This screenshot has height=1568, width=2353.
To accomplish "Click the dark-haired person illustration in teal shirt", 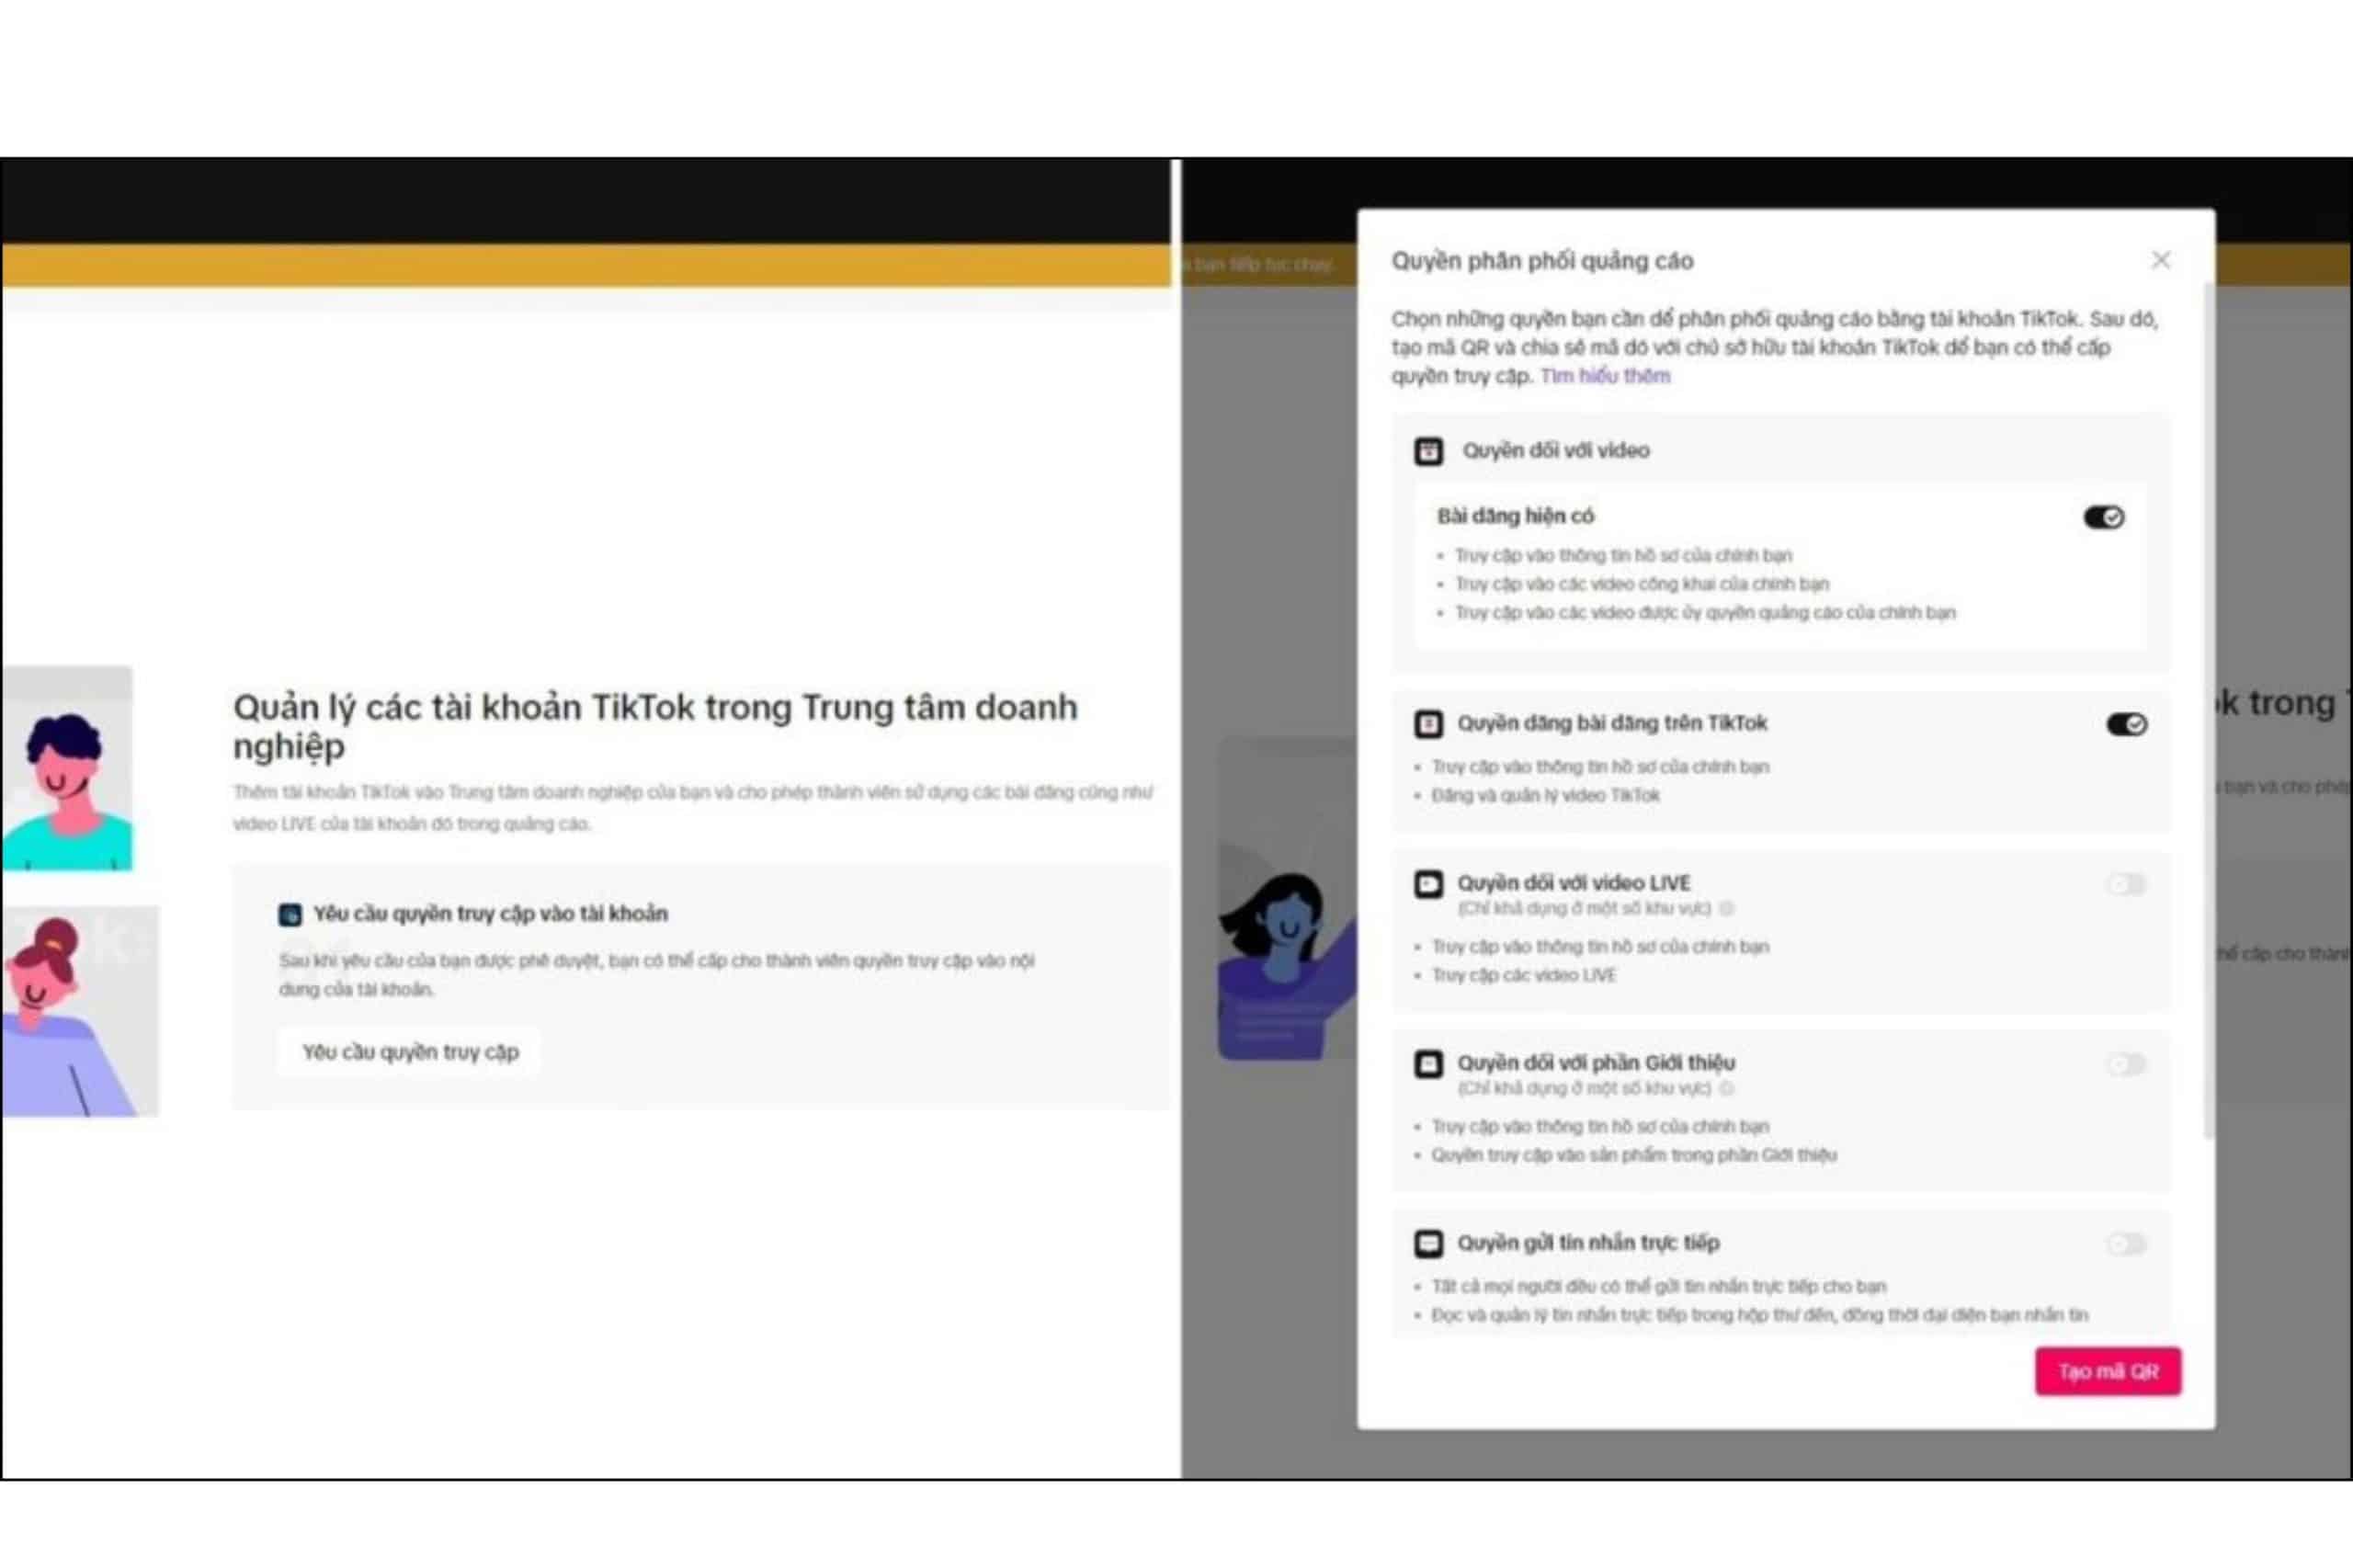I will coord(66,768).
